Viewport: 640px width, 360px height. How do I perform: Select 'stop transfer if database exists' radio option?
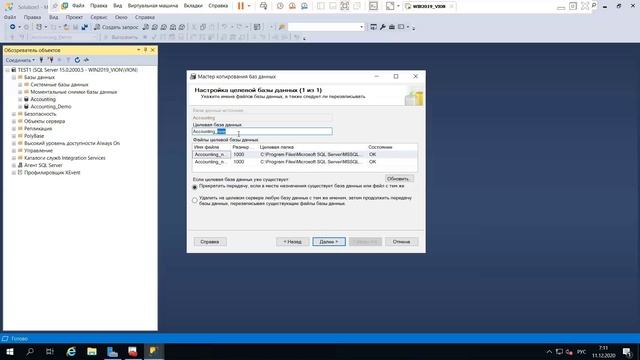[195, 187]
